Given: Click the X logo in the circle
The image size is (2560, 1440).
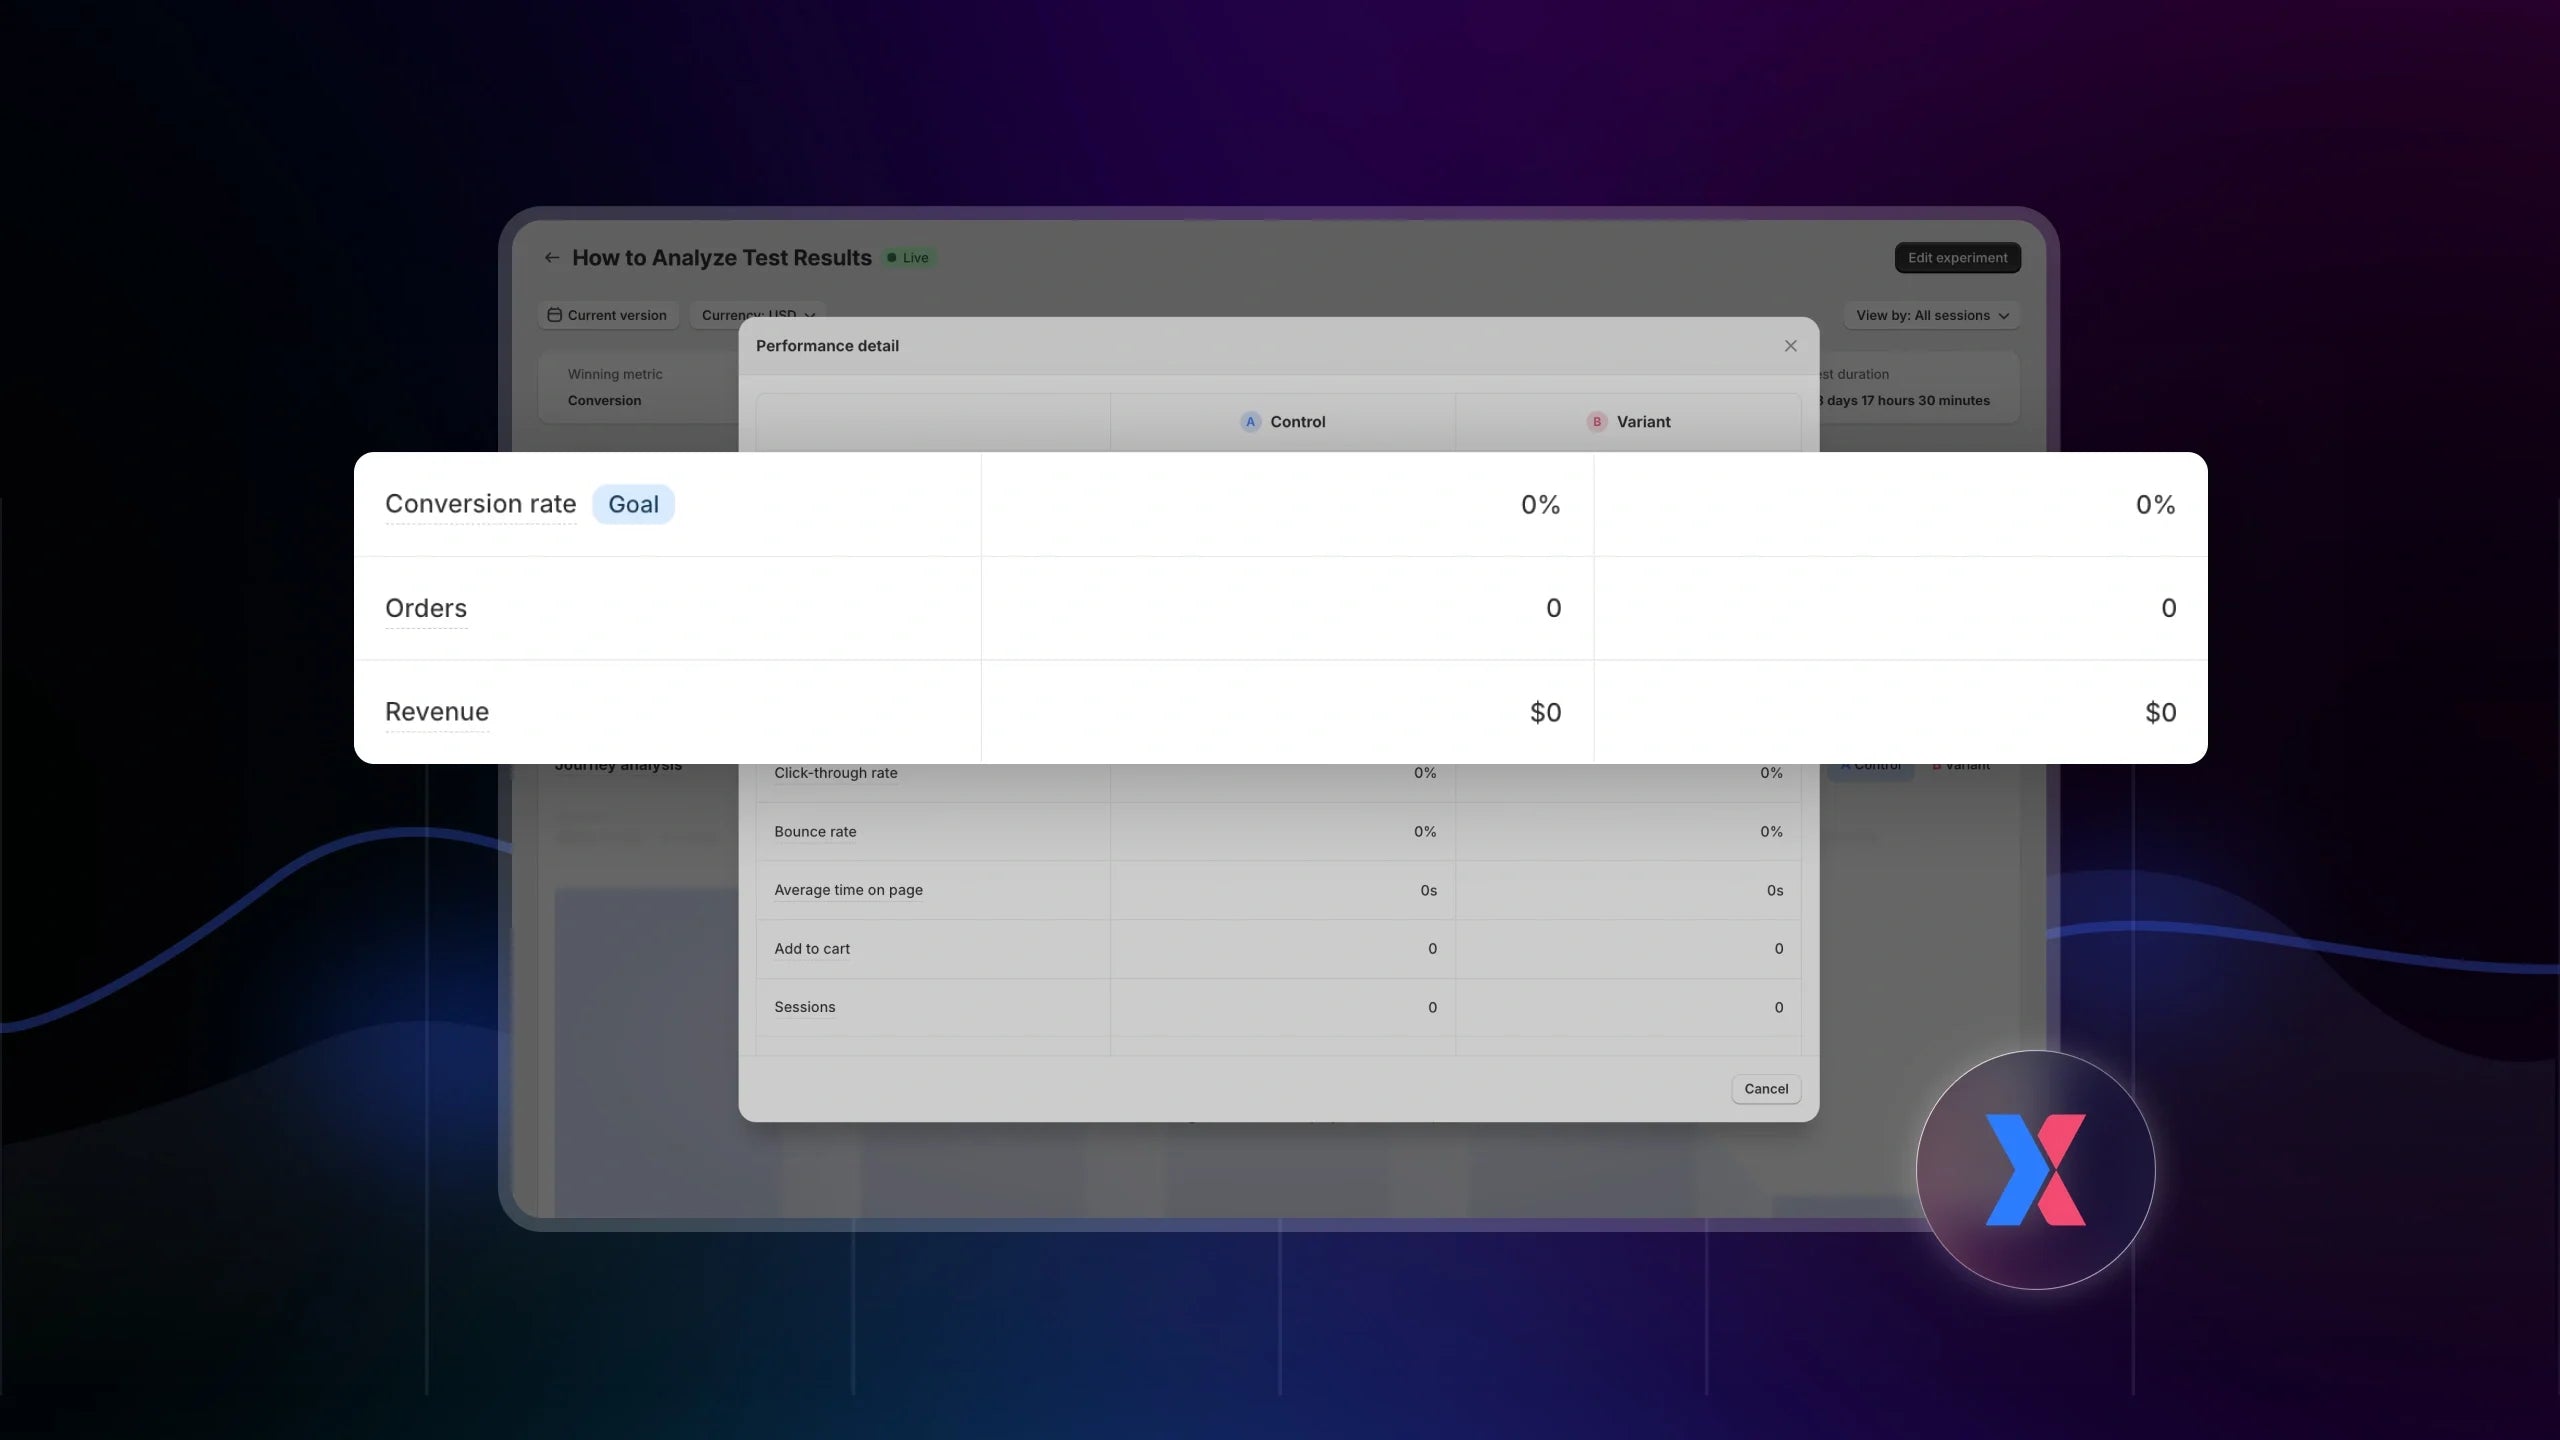Looking at the screenshot, I should pos(2035,1170).
